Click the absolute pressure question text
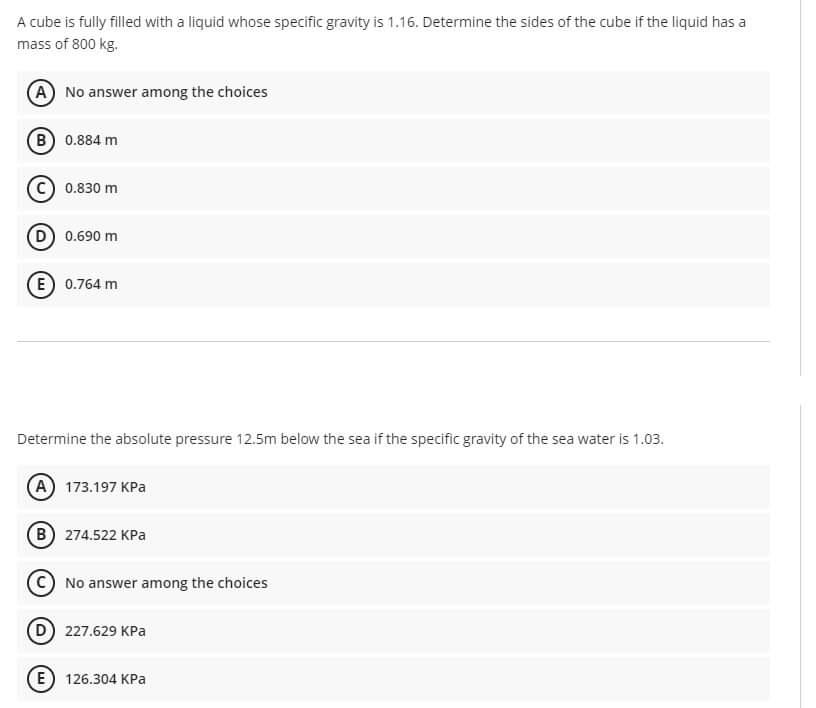This screenshot has width=816, height=708. click(x=340, y=439)
